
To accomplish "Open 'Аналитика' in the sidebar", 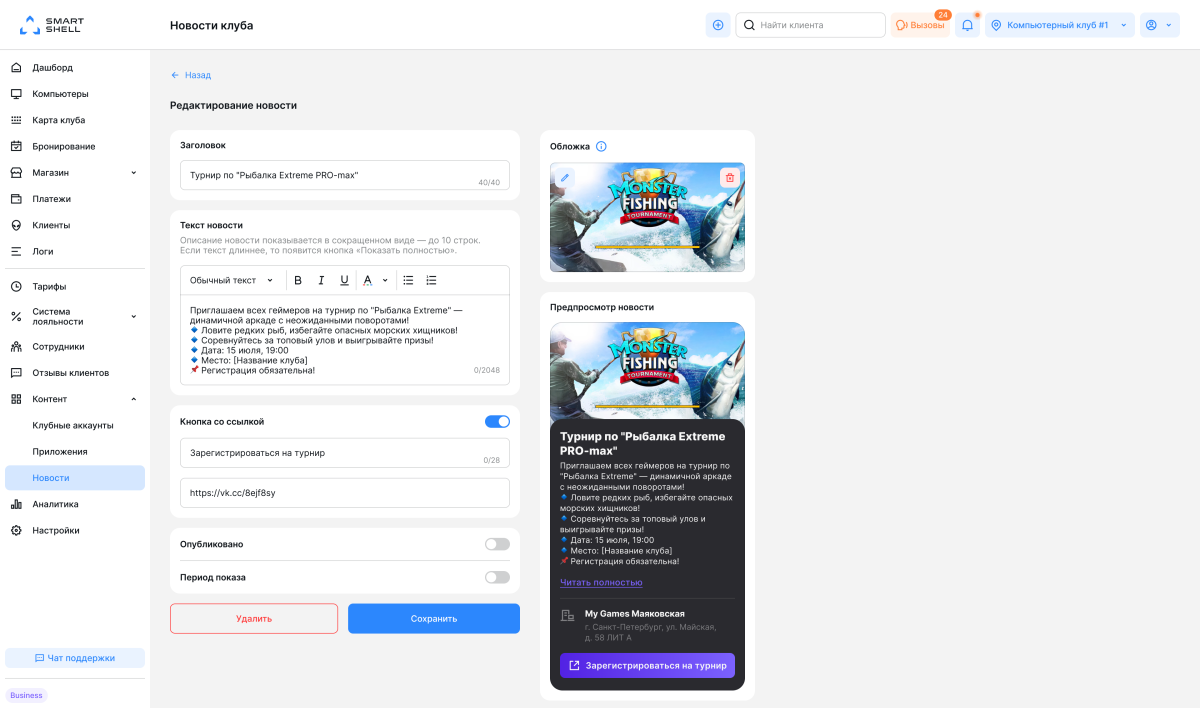I will click(x=55, y=504).
